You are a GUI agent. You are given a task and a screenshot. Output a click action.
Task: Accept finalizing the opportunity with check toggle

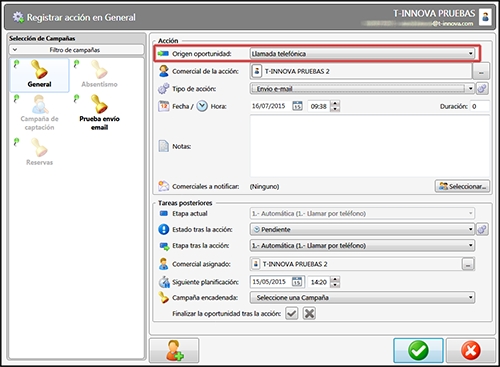[x=292, y=313]
